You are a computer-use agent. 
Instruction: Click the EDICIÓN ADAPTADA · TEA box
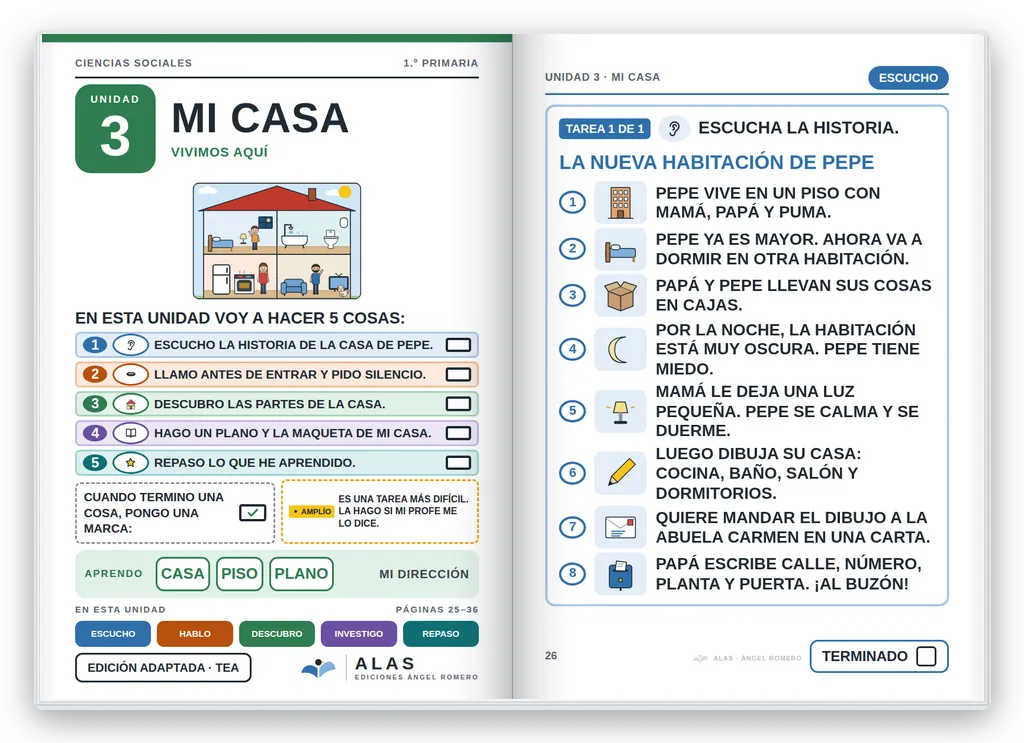(x=163, y=668)
